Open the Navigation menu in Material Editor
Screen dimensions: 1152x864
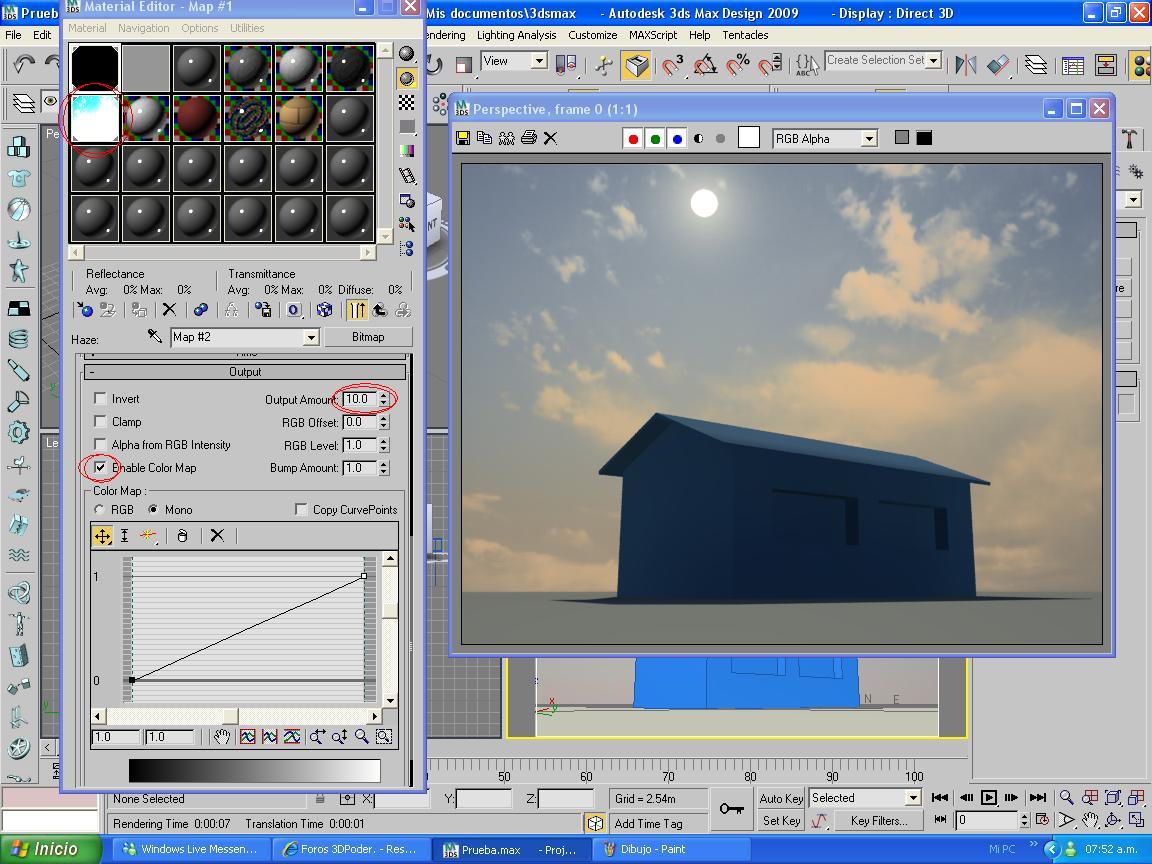[143, 28]
